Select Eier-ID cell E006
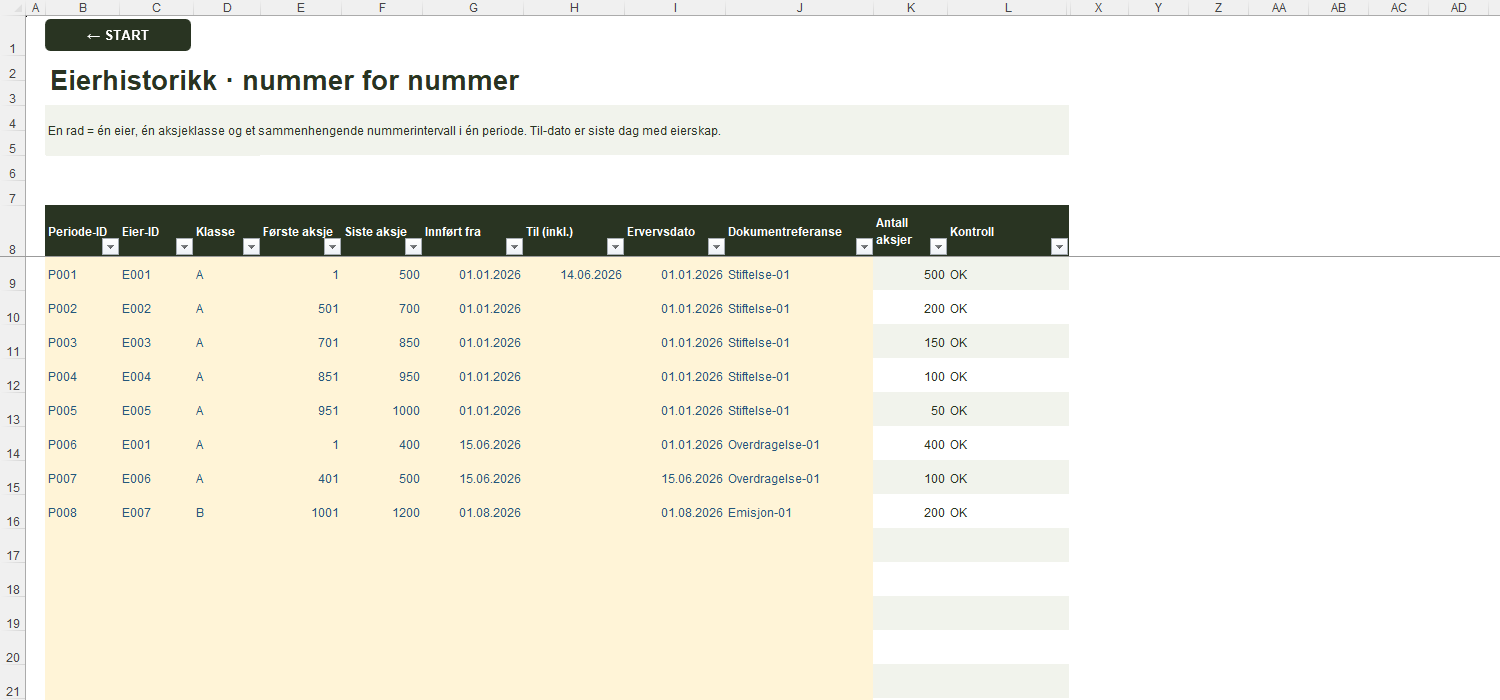 coord(156,478)
